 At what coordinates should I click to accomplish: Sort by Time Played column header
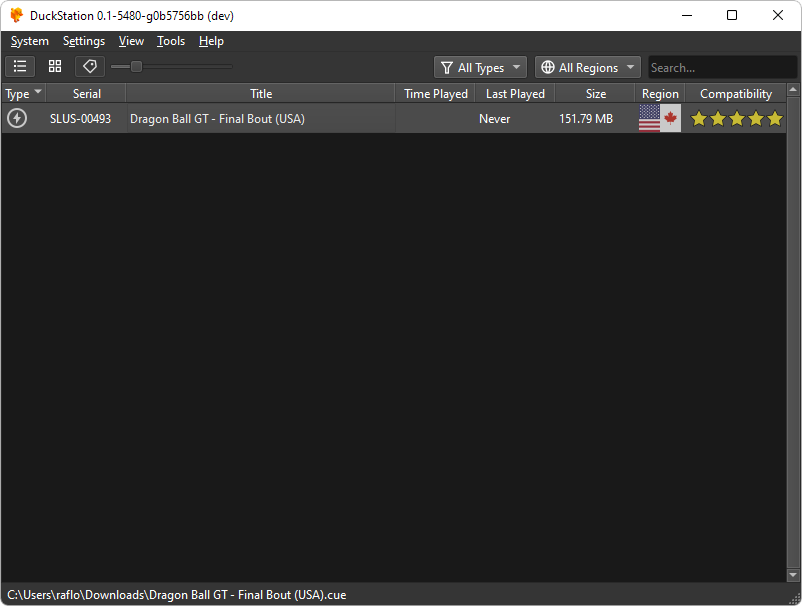click(x=436, y=94)
